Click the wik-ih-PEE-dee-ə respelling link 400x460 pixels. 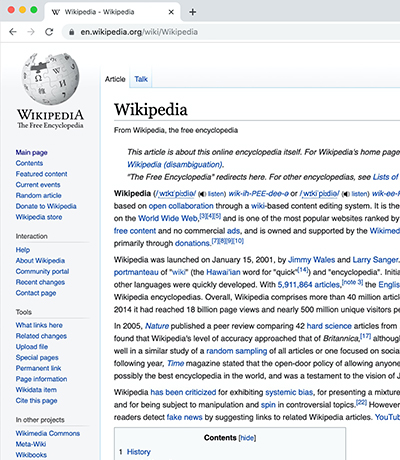[x=258, y=194]
